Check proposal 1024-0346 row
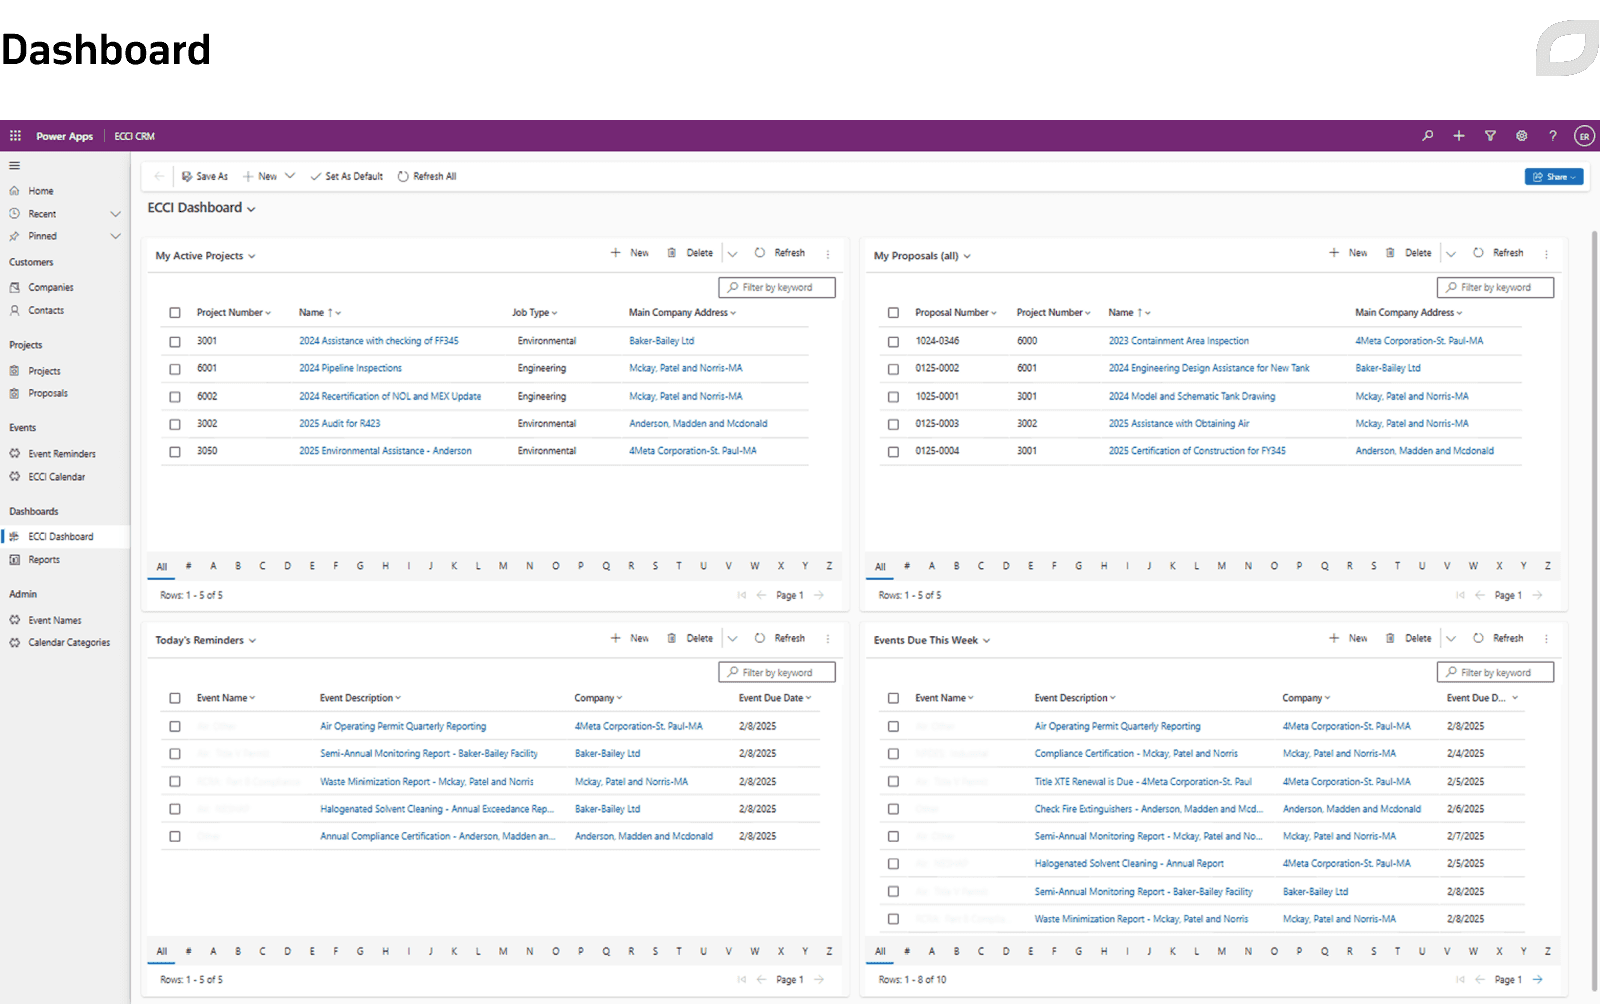The height and width of the screenshot is (1004, 1600). pos(893,342)
